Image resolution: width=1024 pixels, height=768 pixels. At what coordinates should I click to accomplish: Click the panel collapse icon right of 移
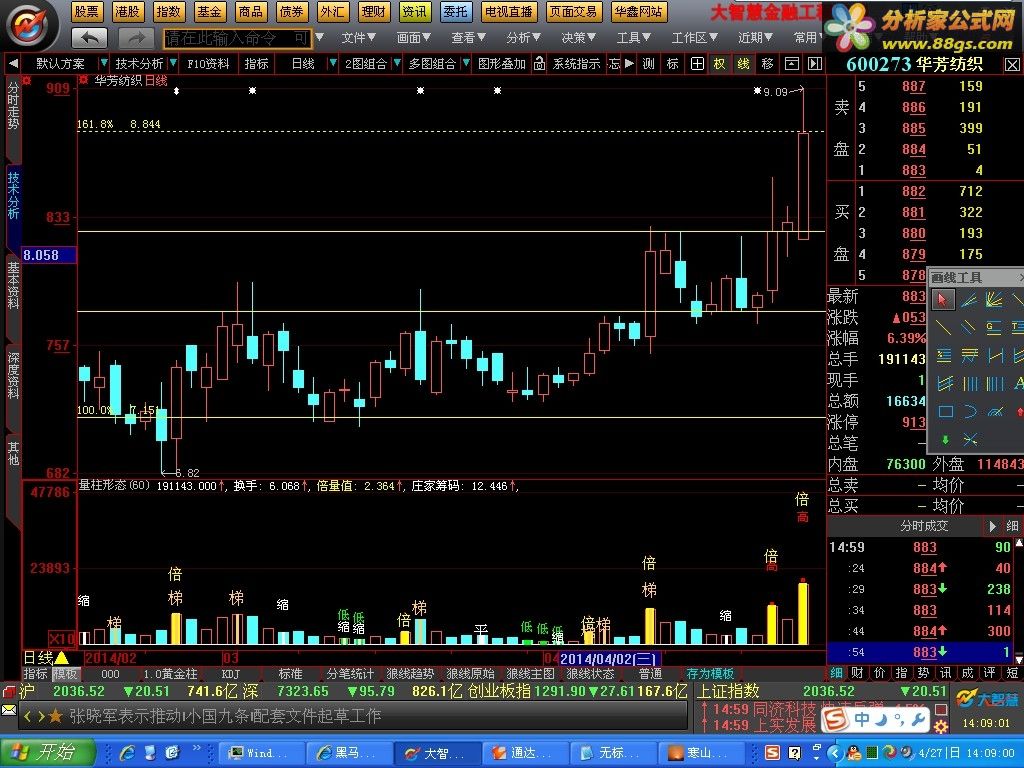792,63
